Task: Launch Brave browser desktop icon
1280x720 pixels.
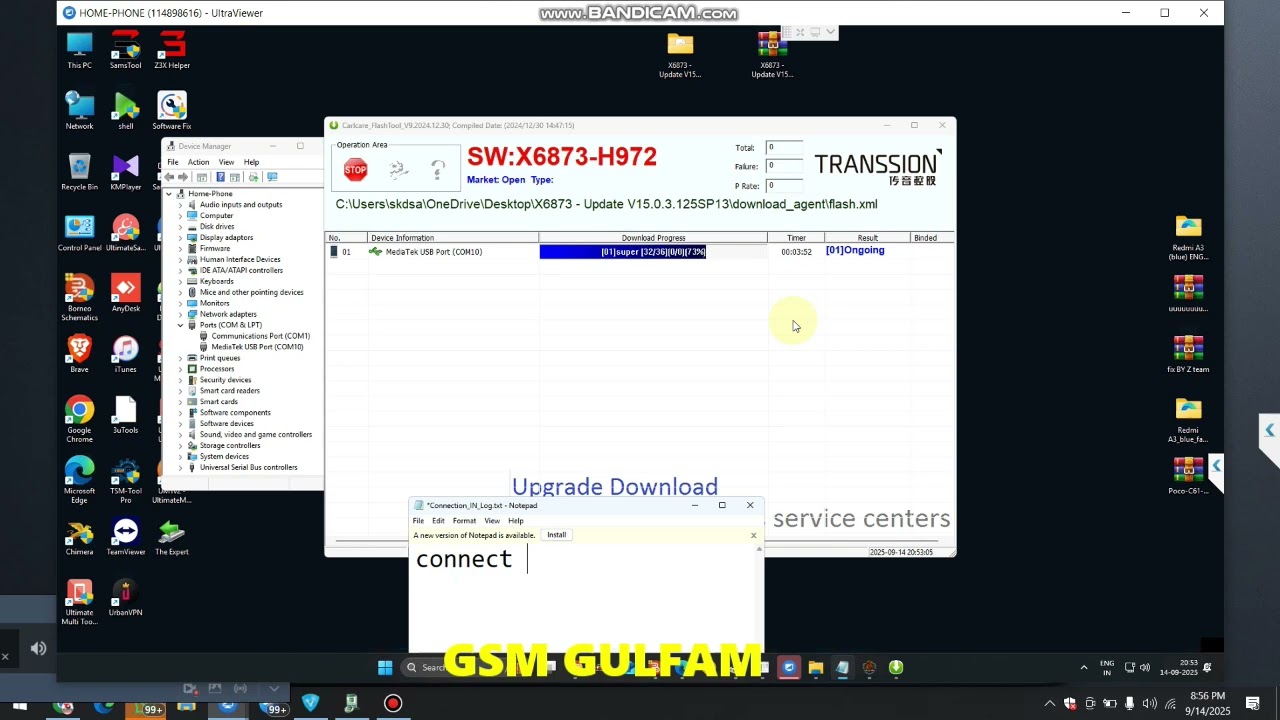Action: pyautogui.click(x=79, y=355)
